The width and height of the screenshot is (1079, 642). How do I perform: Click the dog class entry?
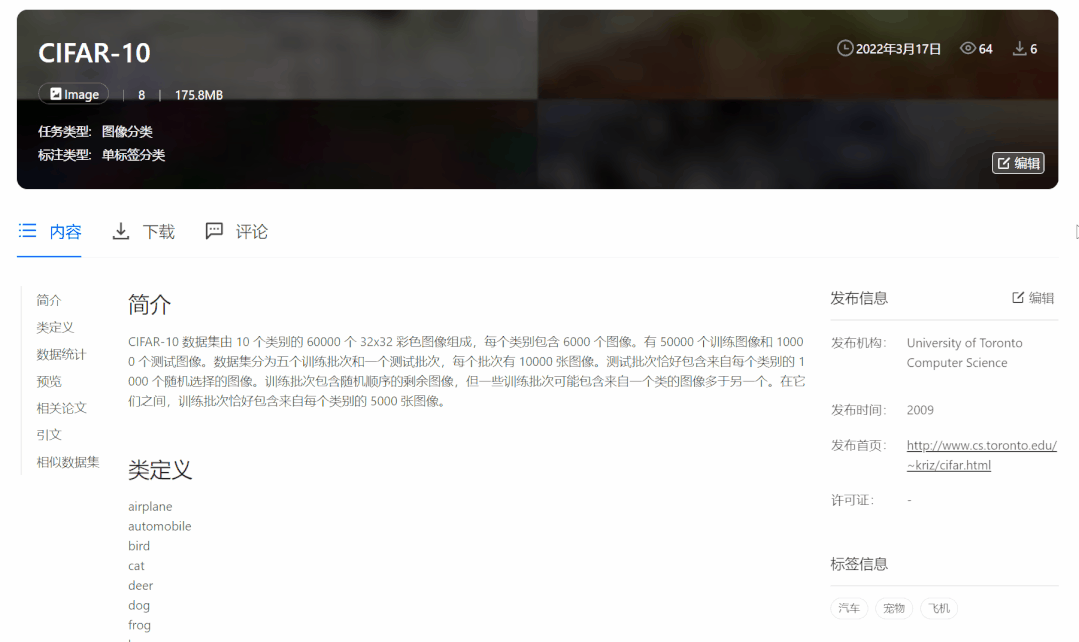139,606
